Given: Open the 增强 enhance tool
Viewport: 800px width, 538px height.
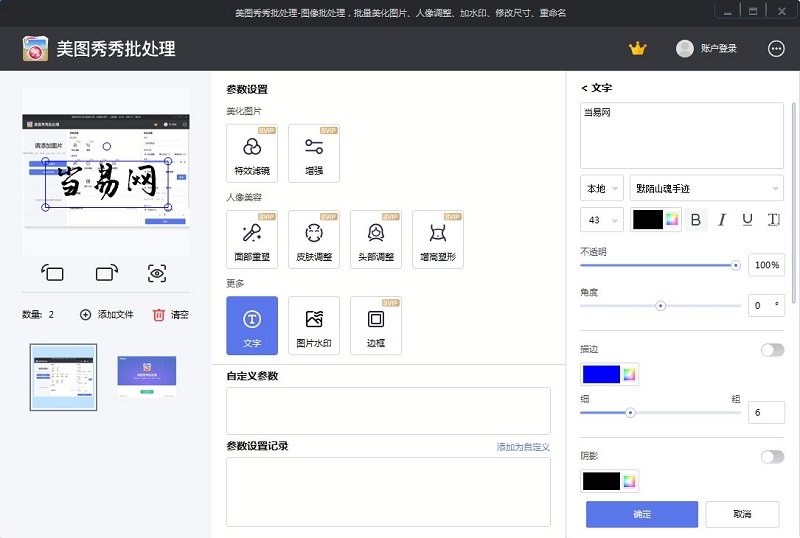Looking at the screenshot, I should click(314, 153).
